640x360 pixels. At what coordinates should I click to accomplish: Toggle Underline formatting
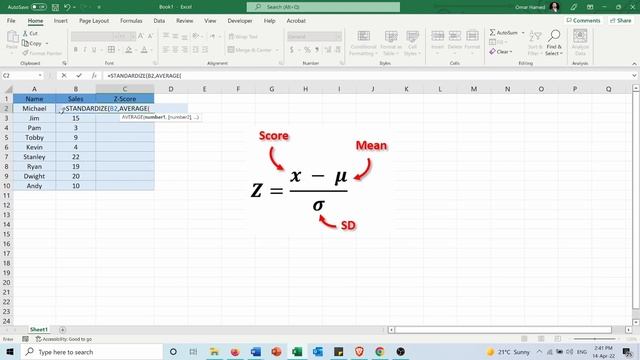[x=94, y=50]
